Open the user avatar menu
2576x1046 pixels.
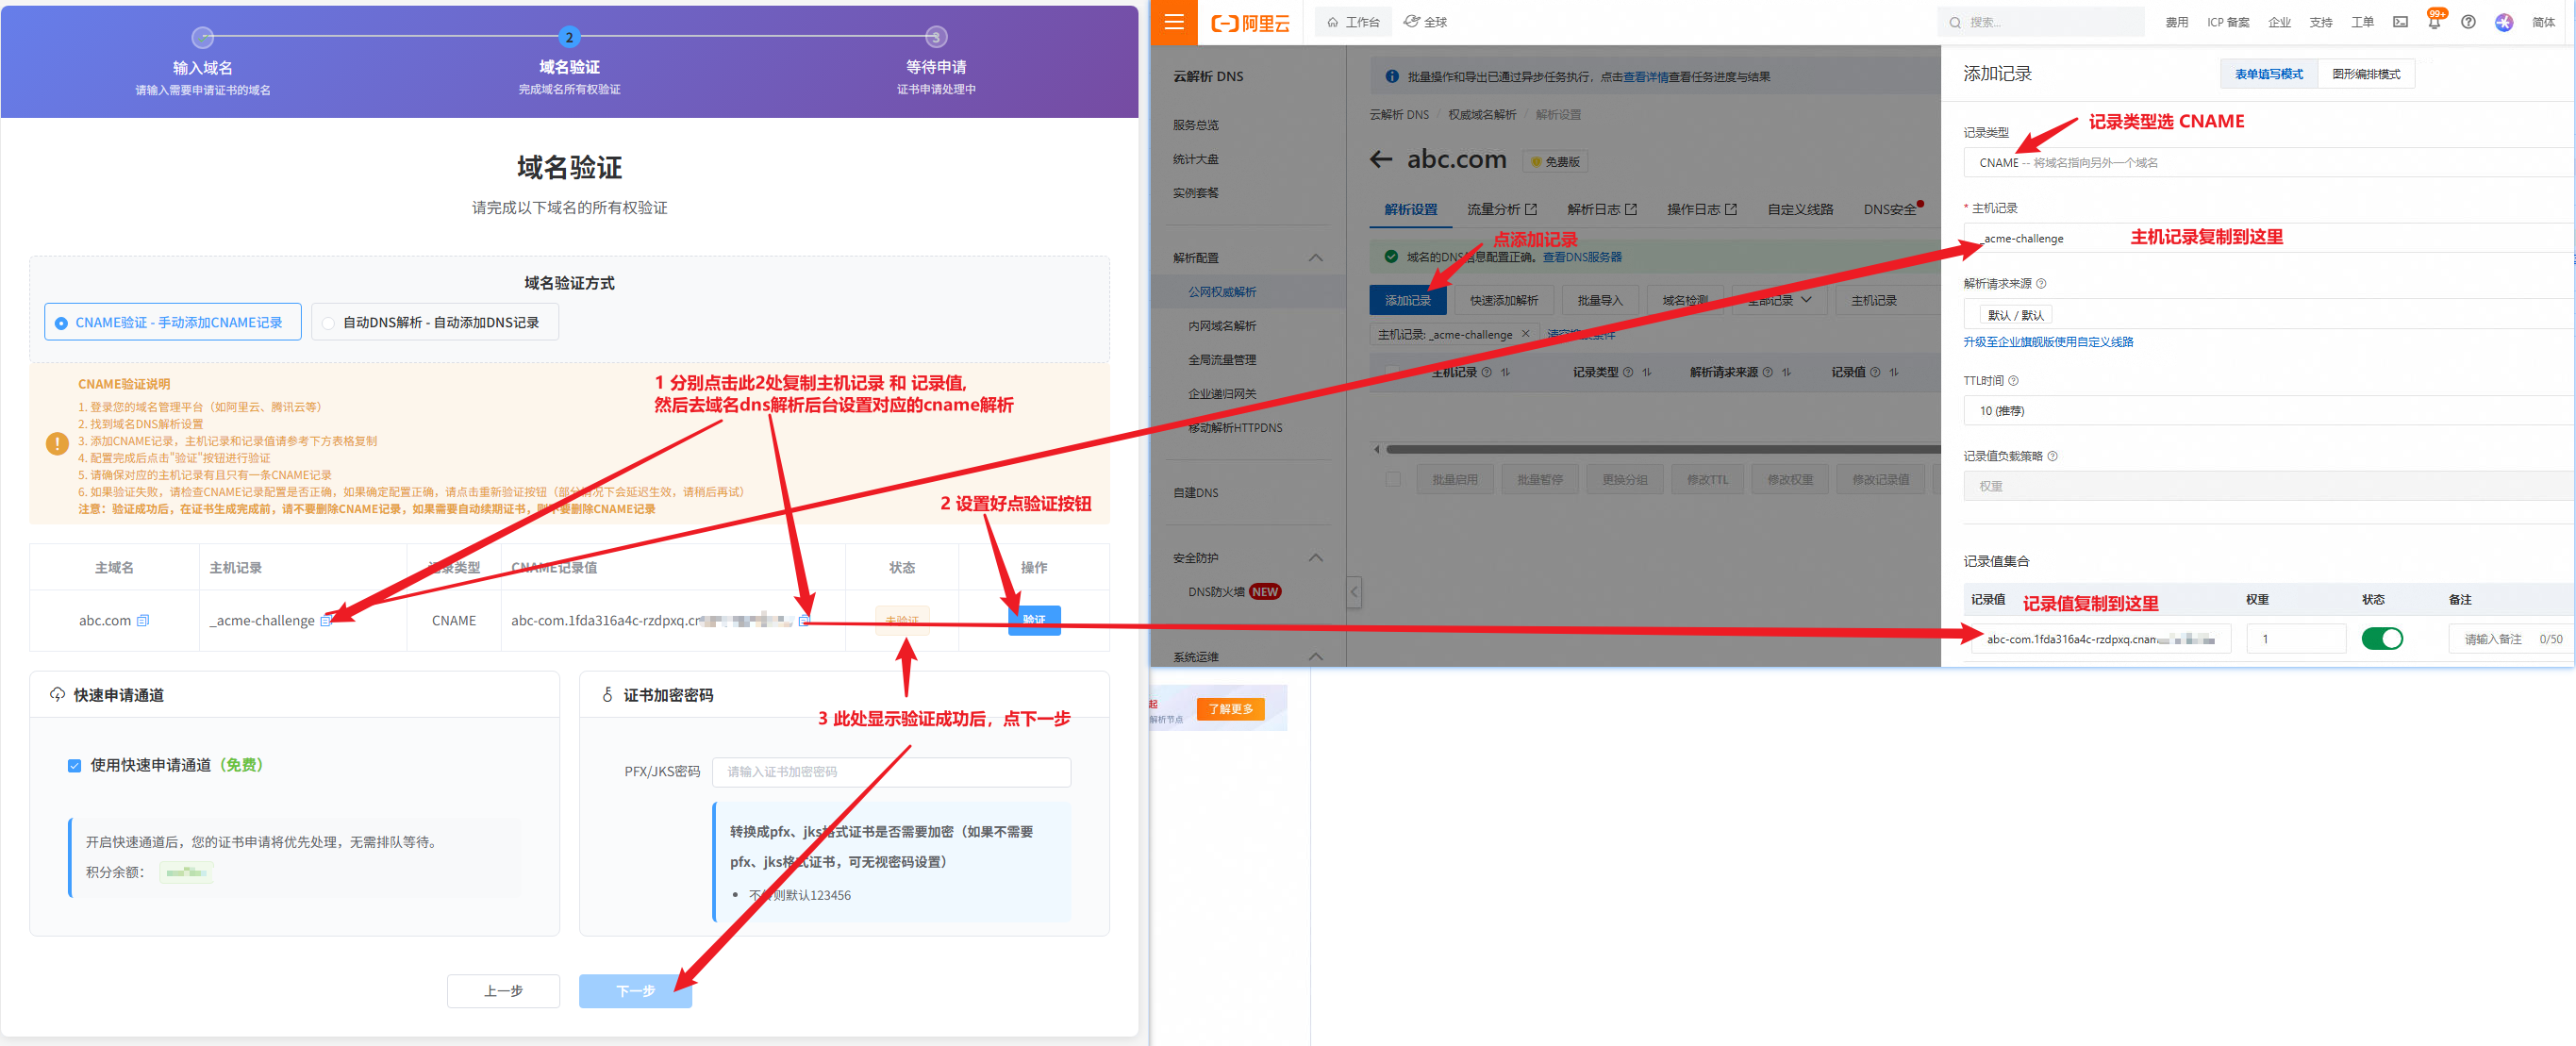coord(2504,22)
